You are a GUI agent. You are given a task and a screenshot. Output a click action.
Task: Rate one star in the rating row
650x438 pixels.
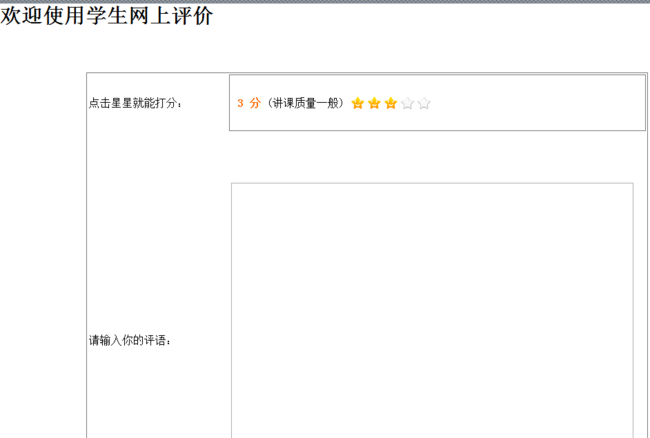point(357,103)
